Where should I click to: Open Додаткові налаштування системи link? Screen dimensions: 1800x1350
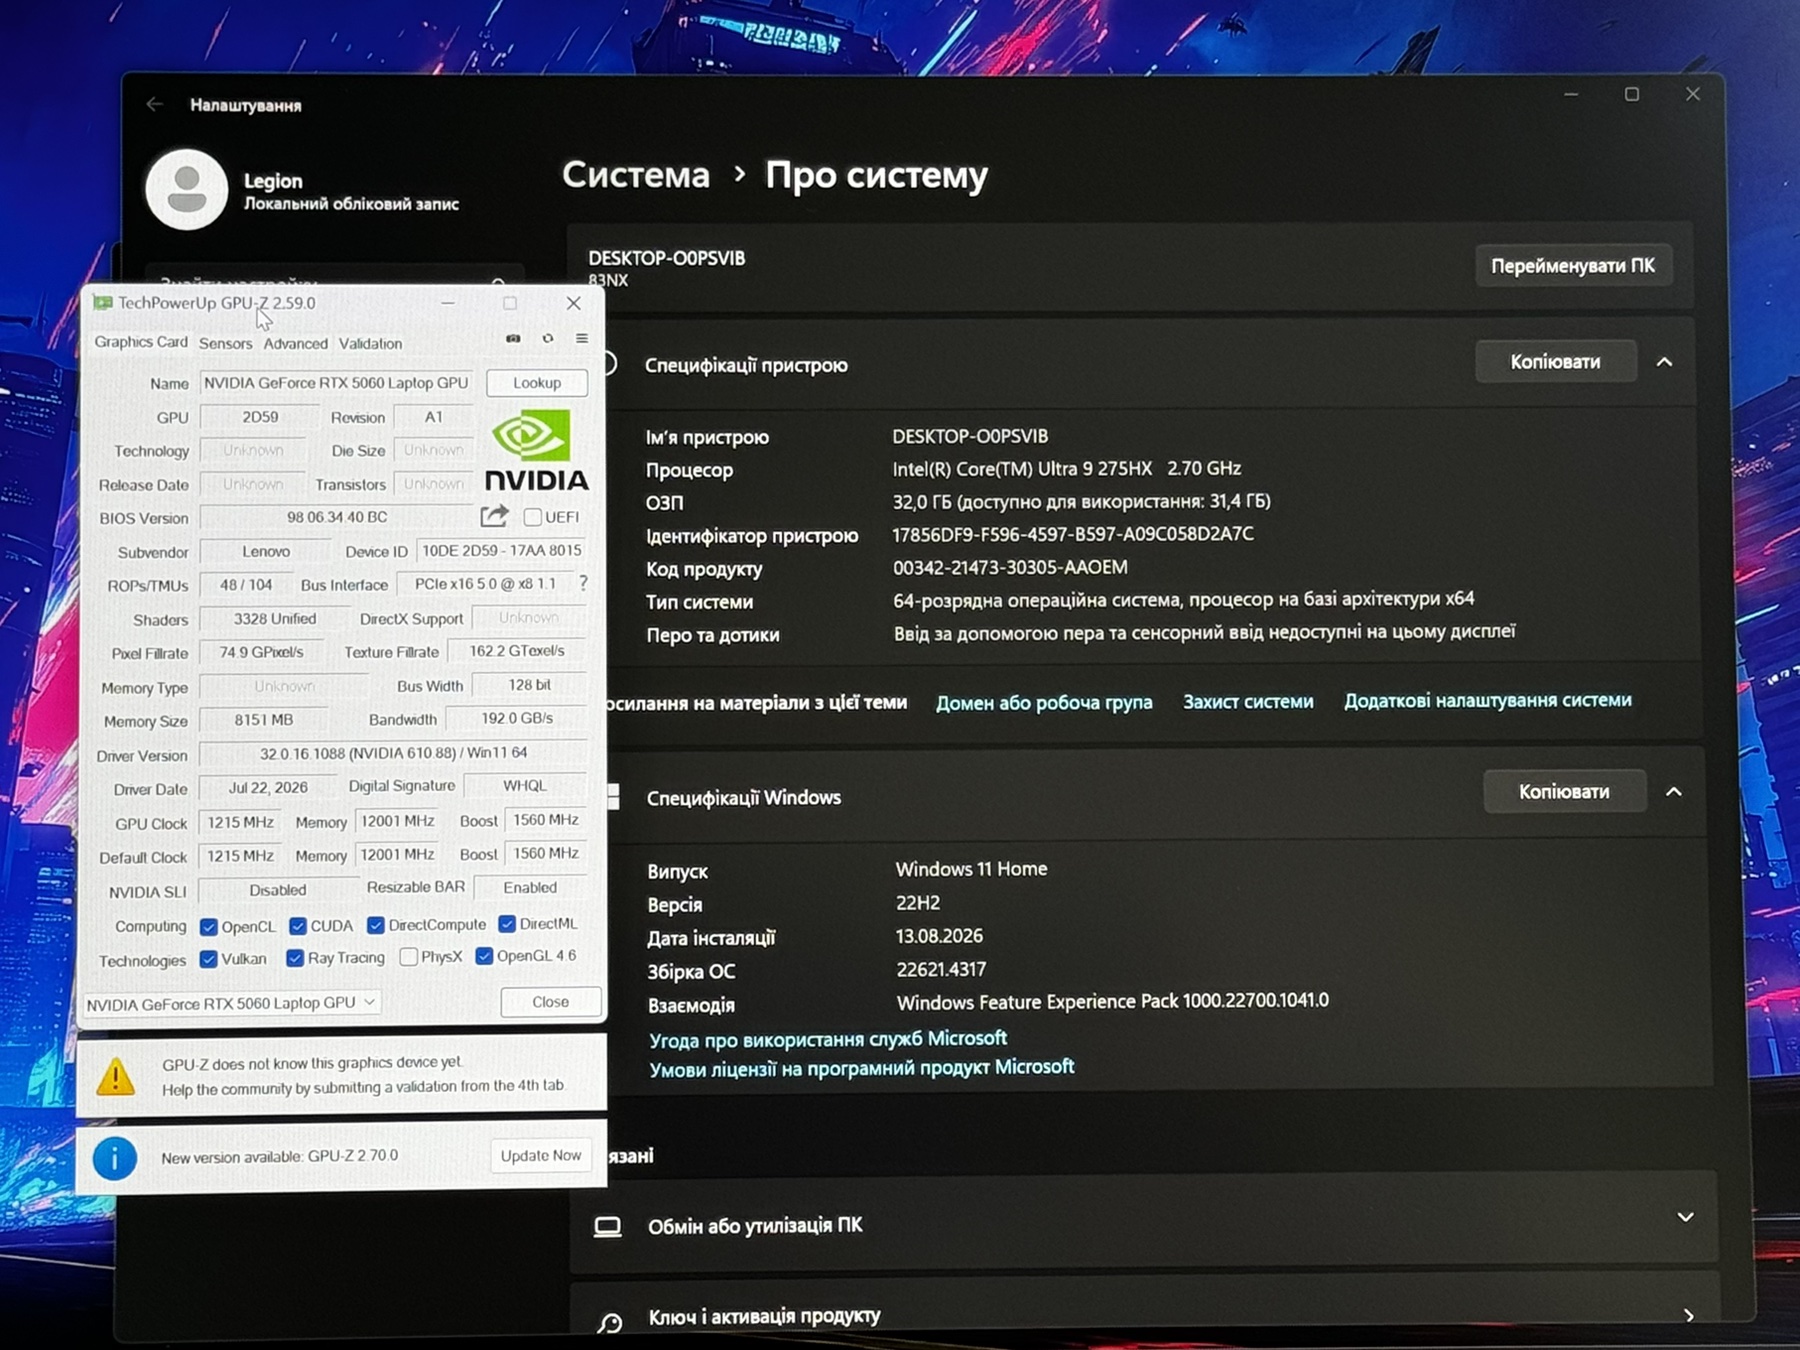click(1488, 701)
